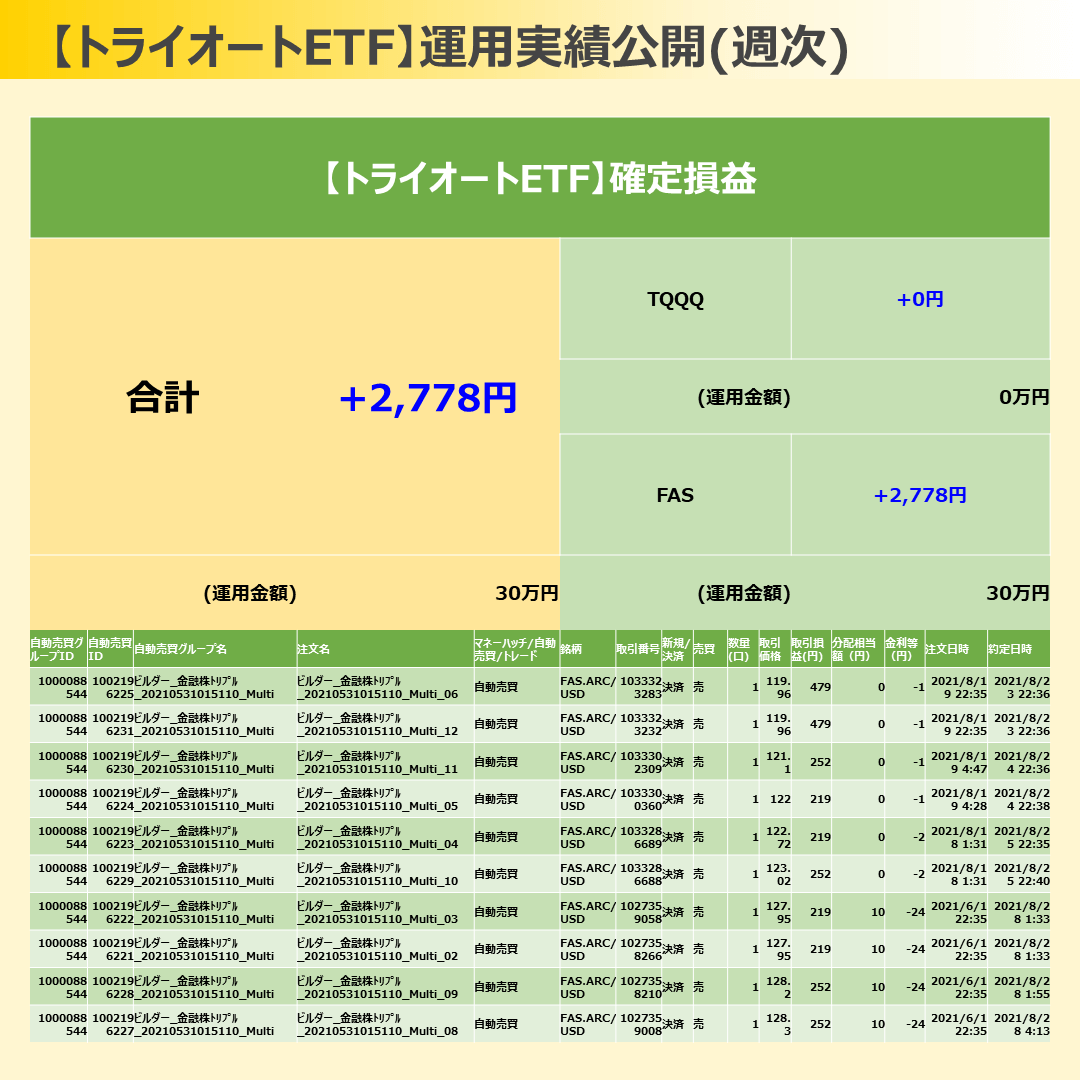
Task: Select the trade number 1033300360 cell
Action: [x=640, y=799]
